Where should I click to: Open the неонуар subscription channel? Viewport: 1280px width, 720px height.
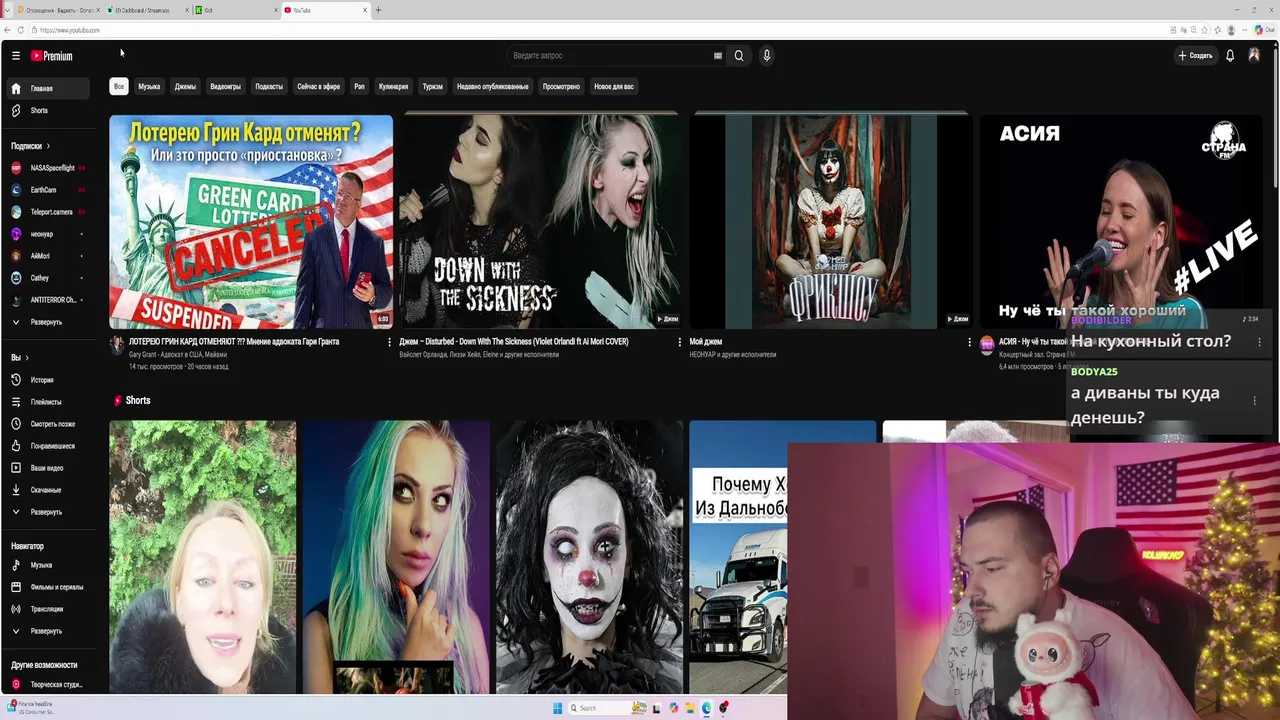[48, 234]
